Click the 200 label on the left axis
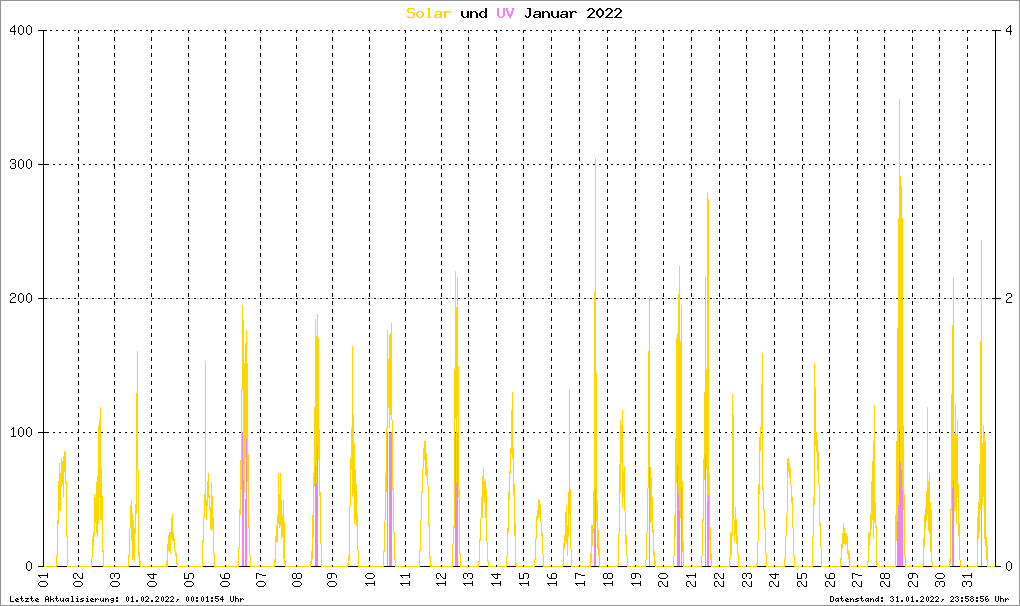This screenshot has height=606, width=1020. click(x=23, y=299)
